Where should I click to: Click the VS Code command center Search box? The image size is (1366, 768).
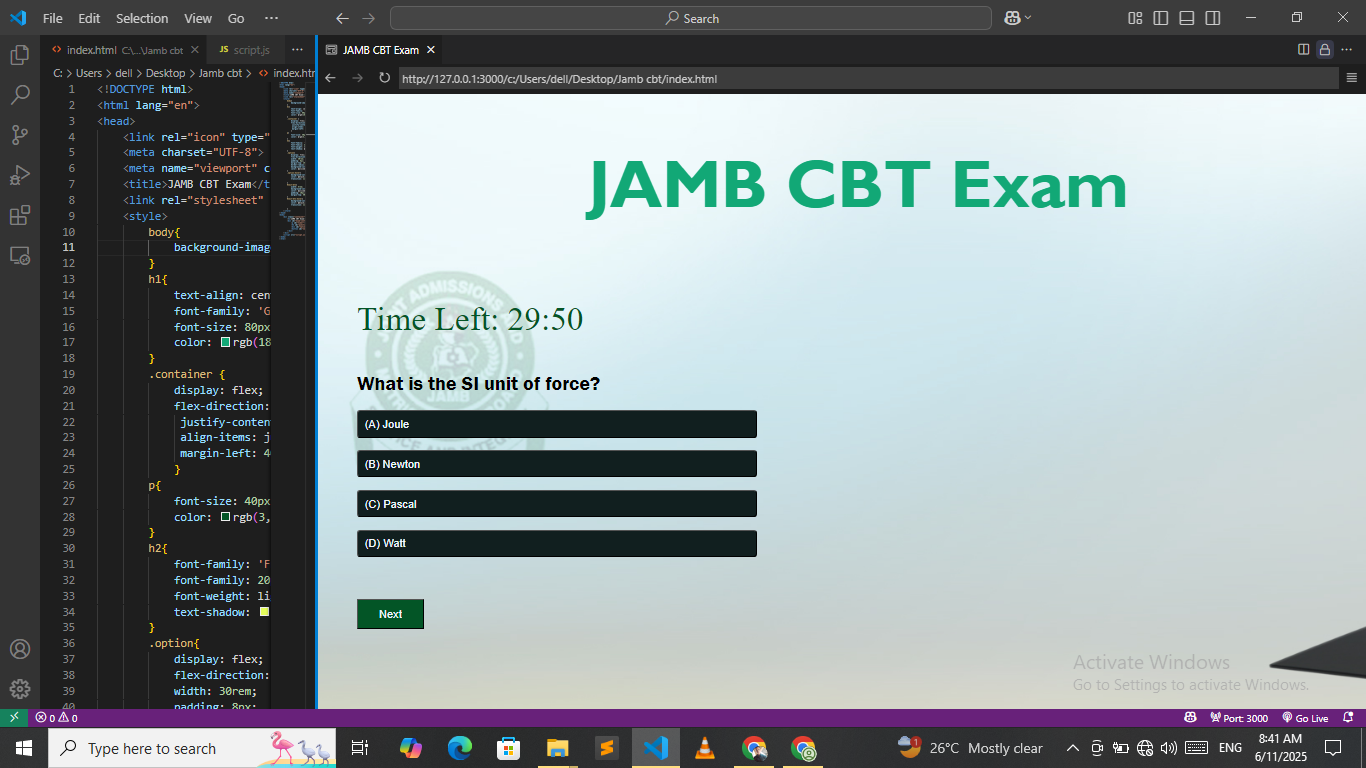pos(691,18)
